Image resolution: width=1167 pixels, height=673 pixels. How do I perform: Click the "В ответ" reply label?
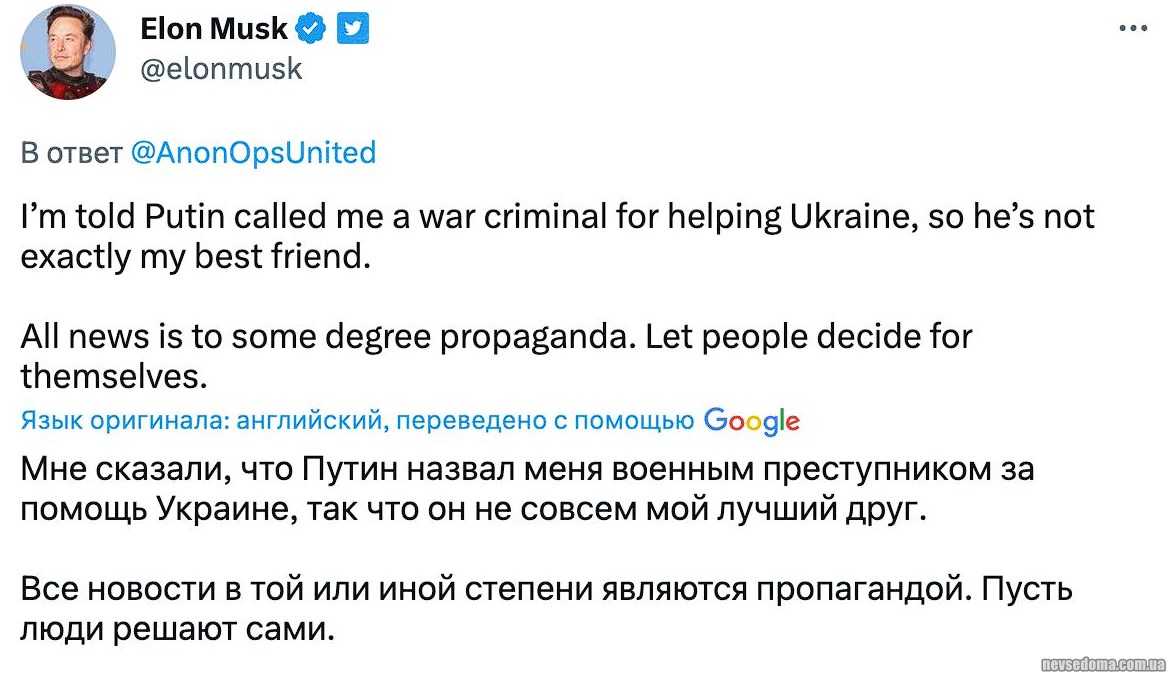coord(71,152)
